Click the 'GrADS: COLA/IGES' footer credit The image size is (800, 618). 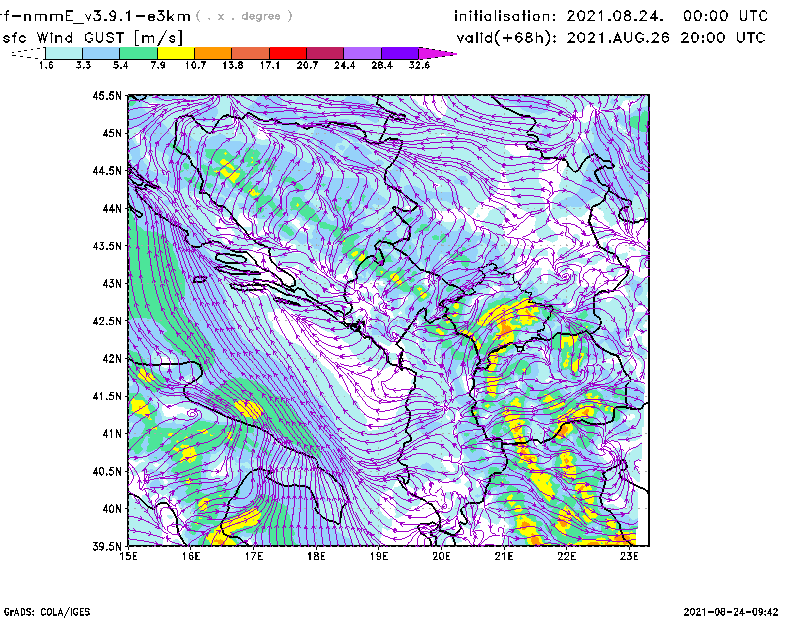click(x=47, y=612)
